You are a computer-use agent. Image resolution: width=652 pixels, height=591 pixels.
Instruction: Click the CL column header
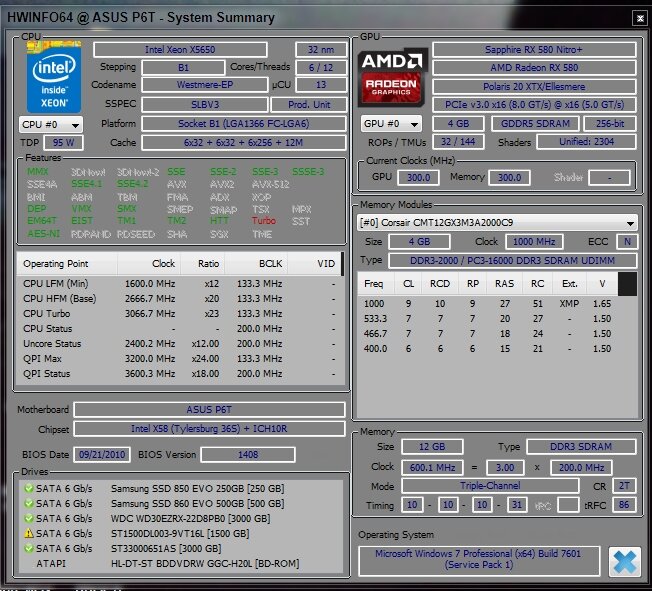point(408,284)
